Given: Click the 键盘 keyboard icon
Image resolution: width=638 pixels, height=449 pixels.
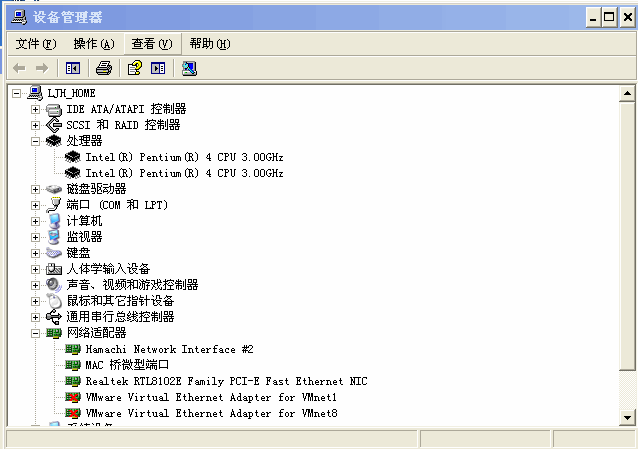Looking at the screenshot, I should [x=54, y=253].
